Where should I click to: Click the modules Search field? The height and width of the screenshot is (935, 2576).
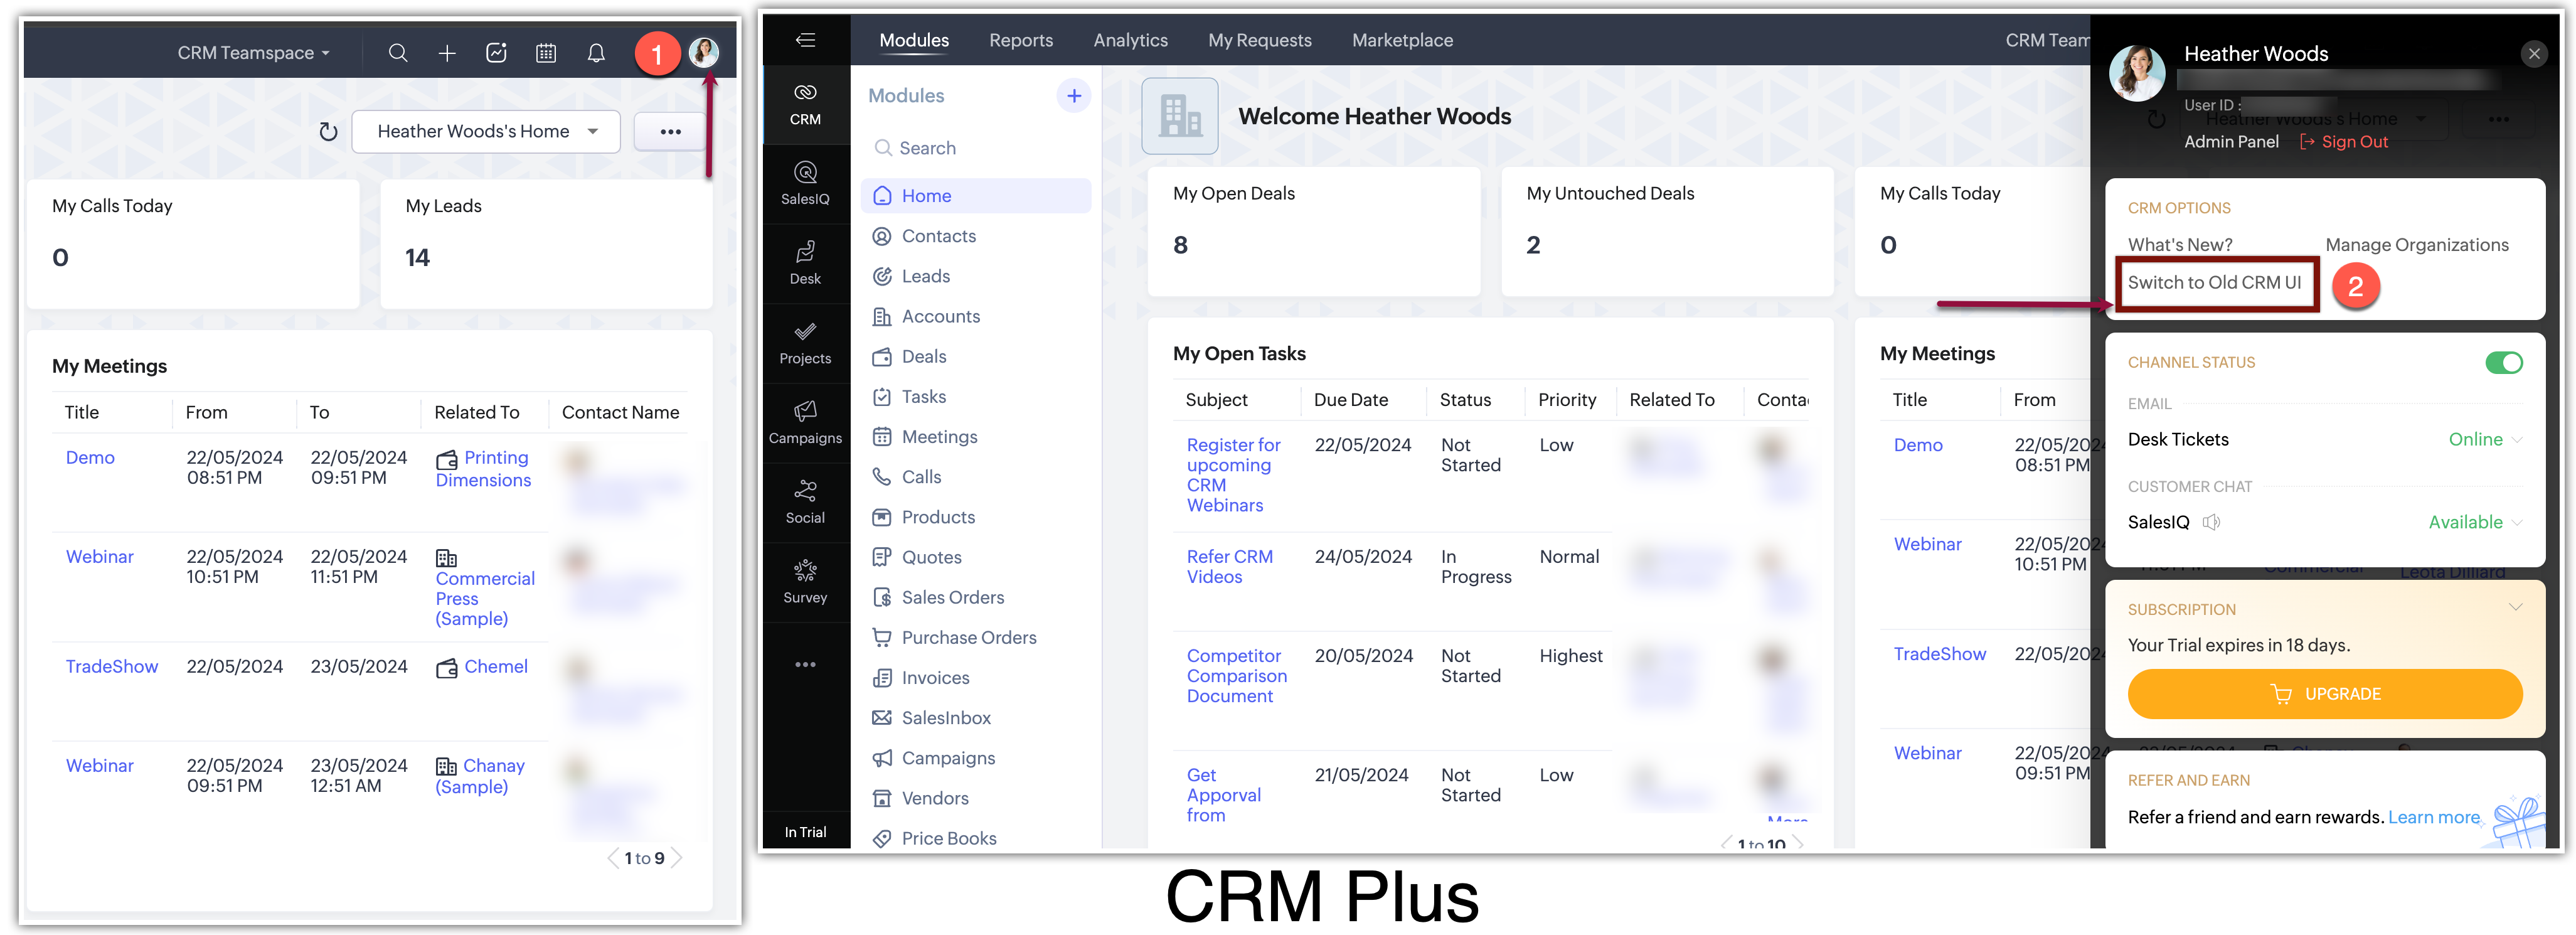point(975,148)
